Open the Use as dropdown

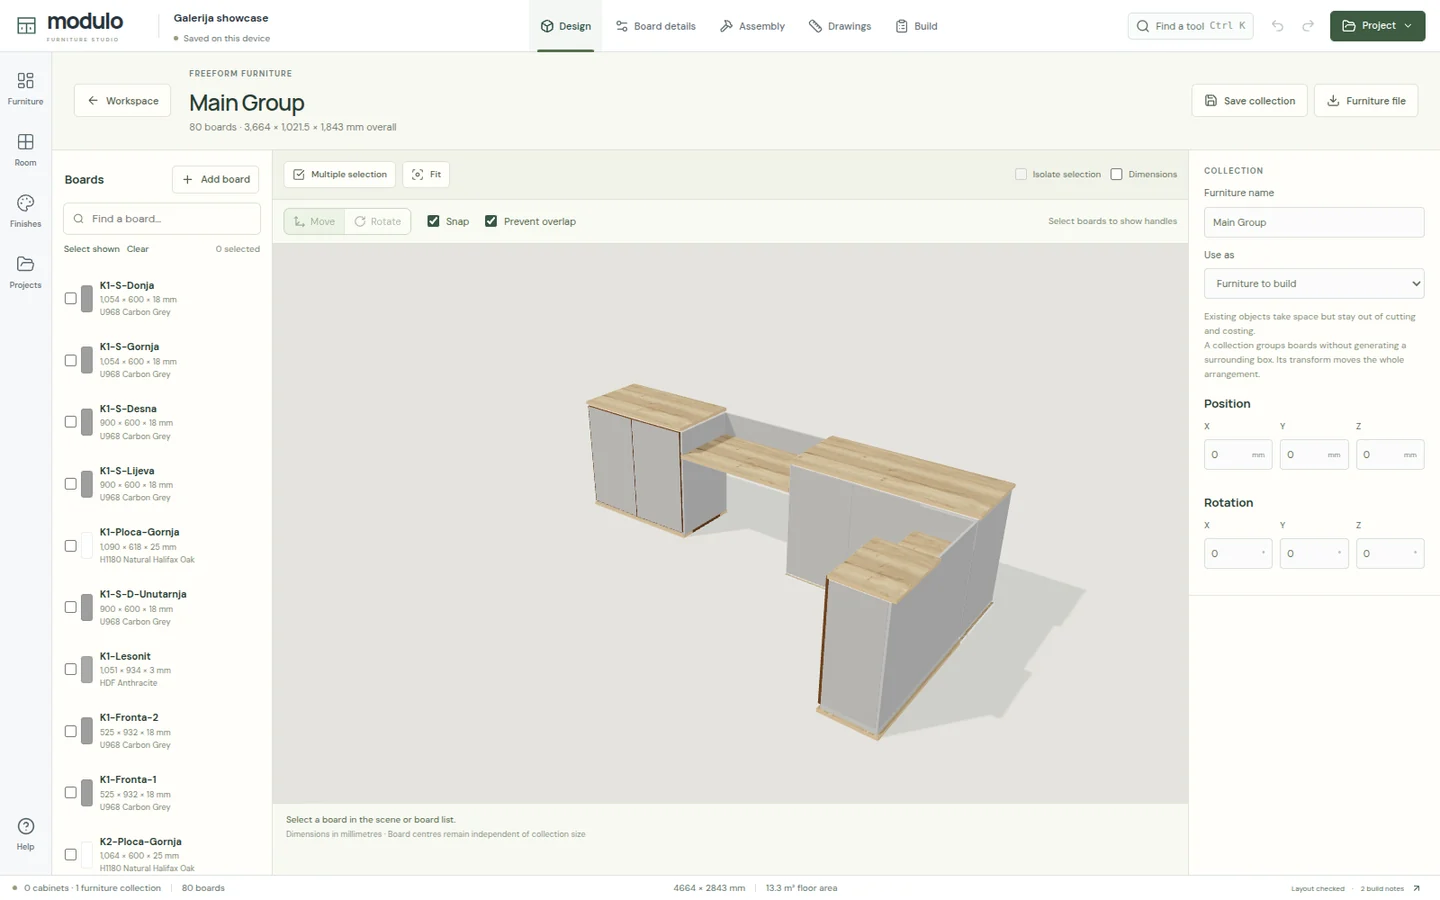coord(1314,284)
